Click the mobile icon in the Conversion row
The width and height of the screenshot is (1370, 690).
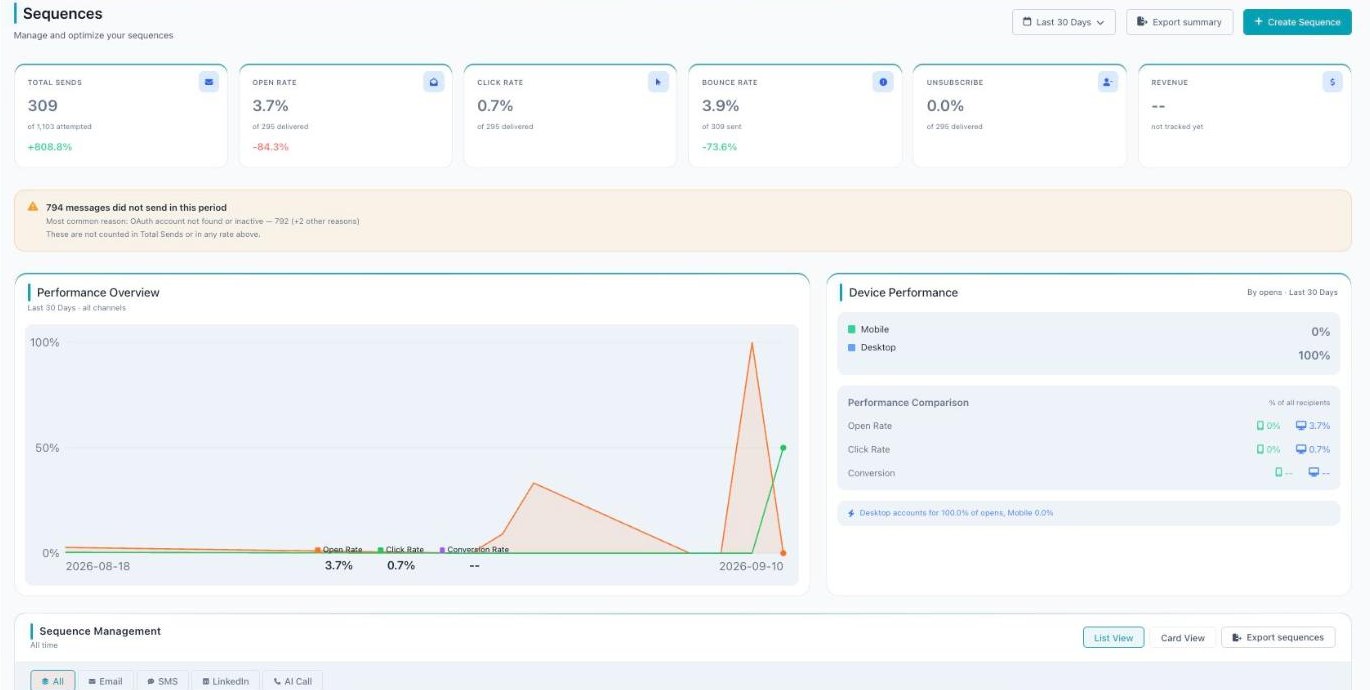(1278, 473)
